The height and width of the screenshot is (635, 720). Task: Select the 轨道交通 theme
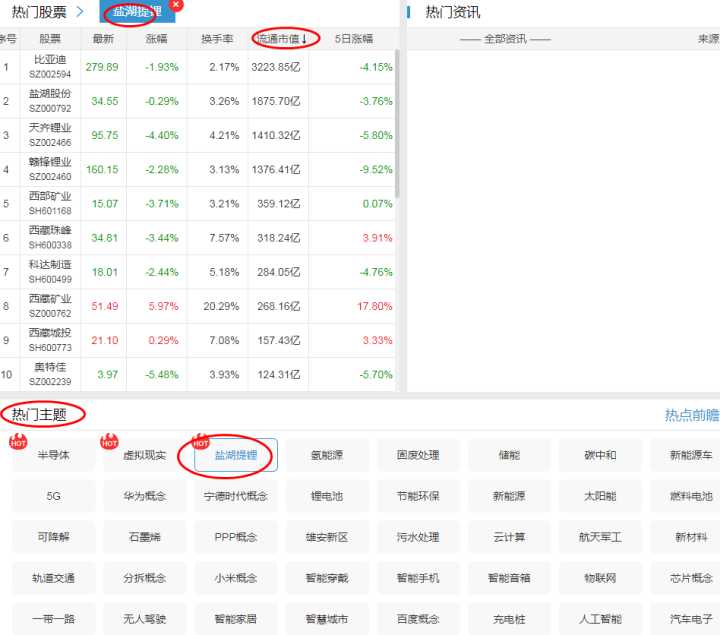[53, 578]
